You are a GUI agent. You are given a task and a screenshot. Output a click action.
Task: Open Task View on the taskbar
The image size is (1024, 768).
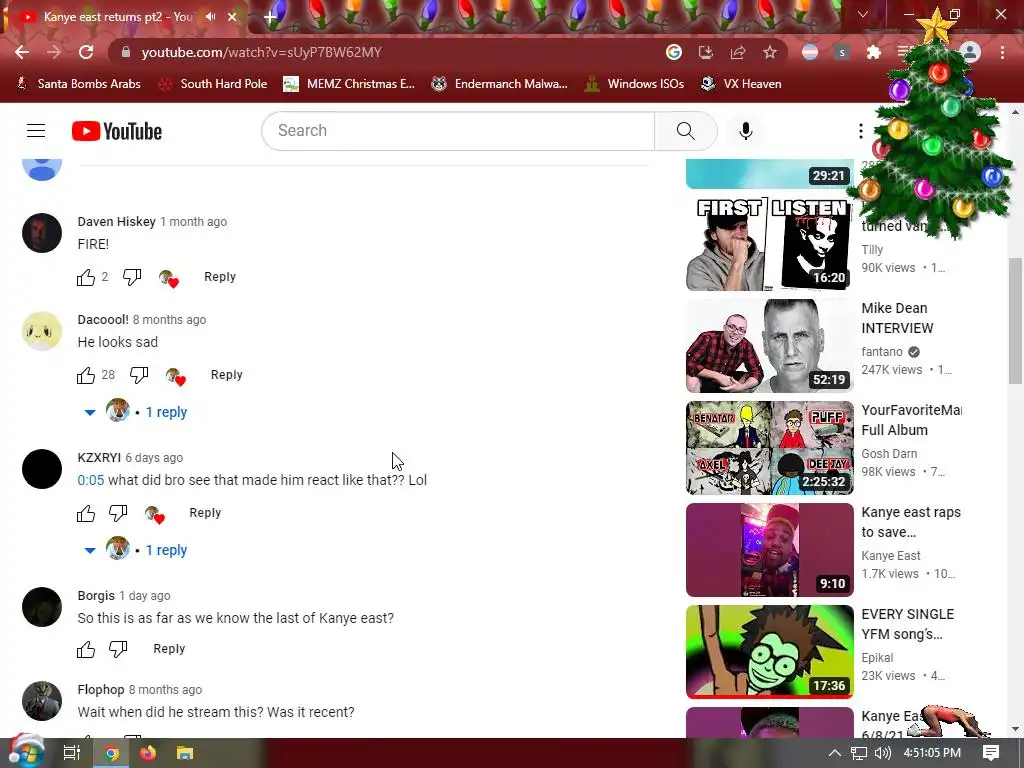coord(72,753)
